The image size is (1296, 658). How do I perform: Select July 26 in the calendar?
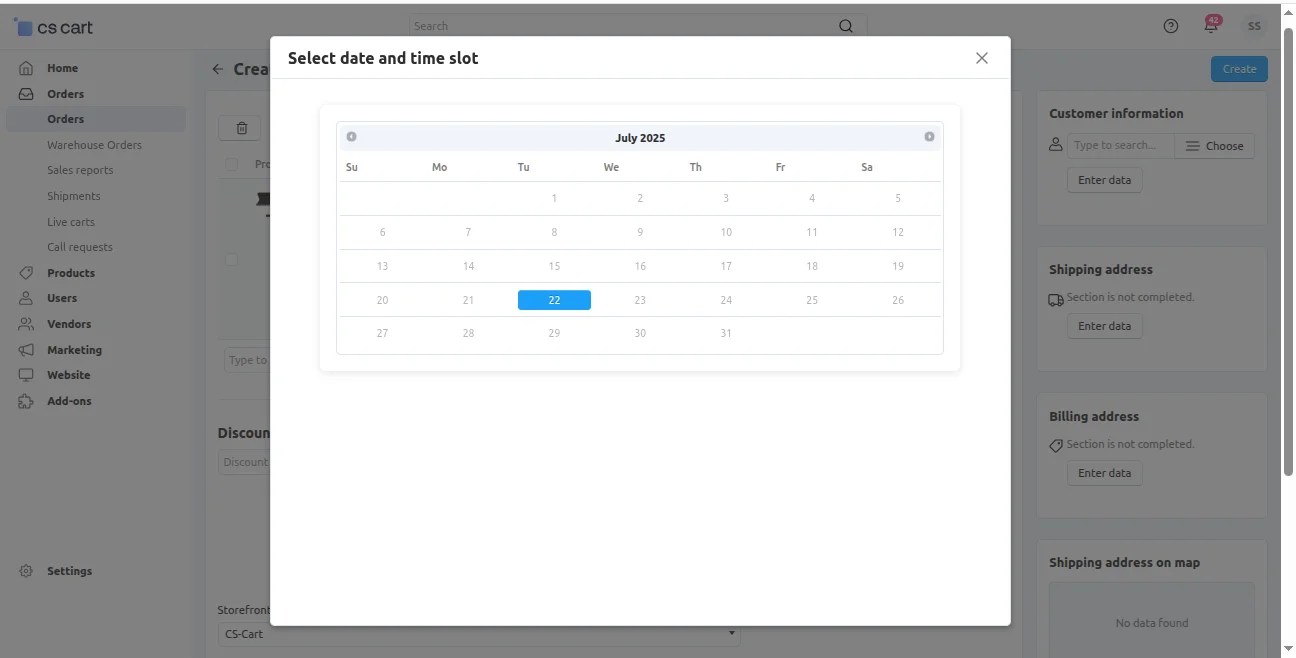click(x=898, y=300)
